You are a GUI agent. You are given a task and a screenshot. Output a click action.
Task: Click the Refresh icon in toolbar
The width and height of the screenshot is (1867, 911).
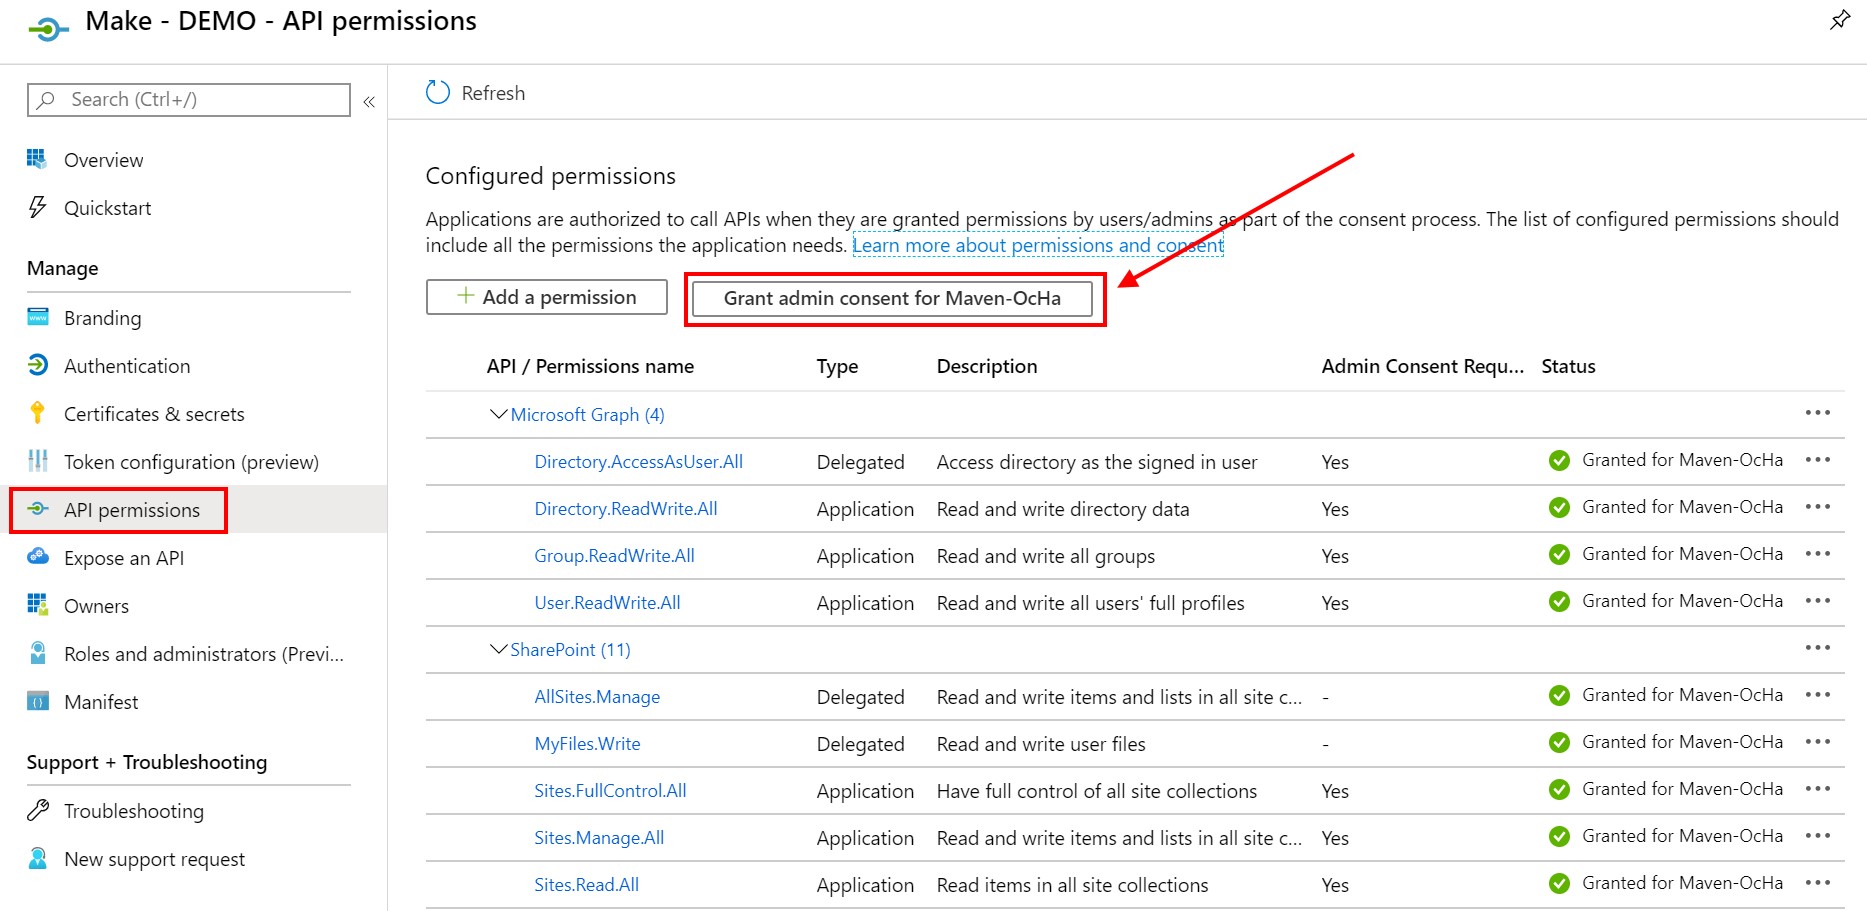[x=438, y=93]
